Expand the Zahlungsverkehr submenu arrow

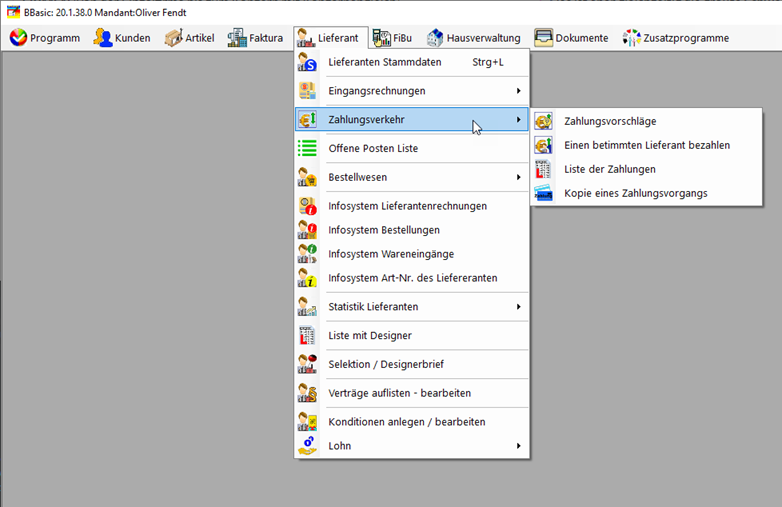(519, 120)
